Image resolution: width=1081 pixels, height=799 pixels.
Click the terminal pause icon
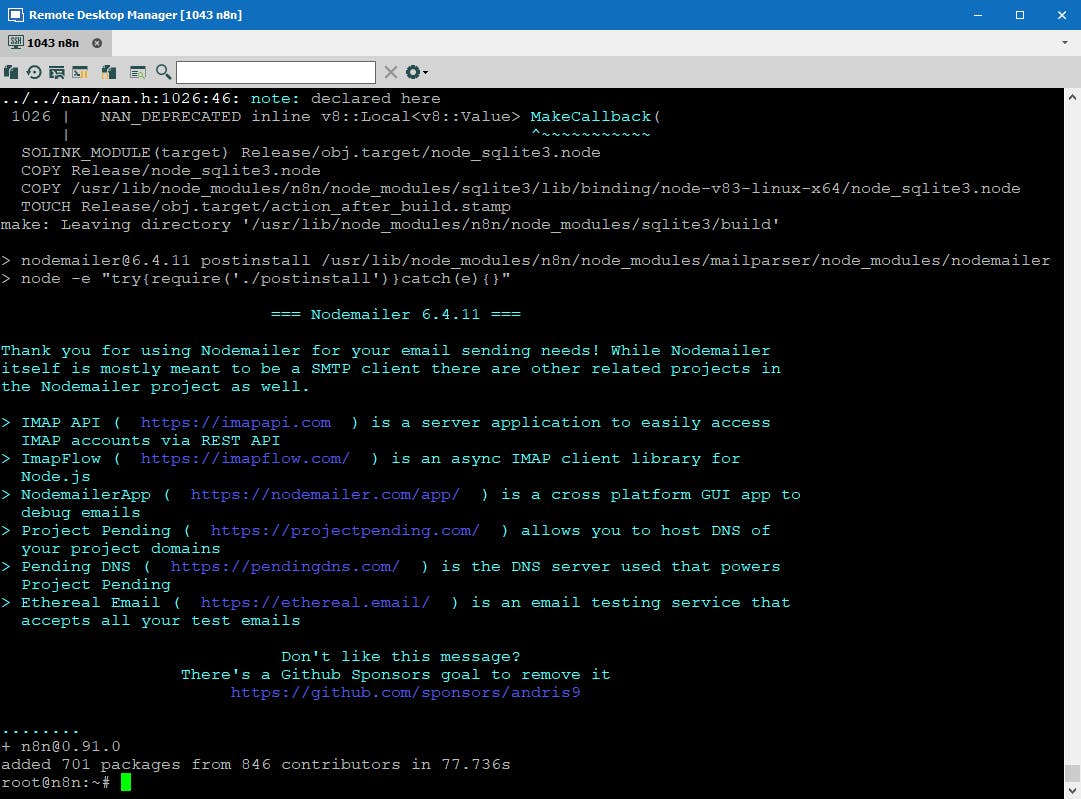pos(80,72)
